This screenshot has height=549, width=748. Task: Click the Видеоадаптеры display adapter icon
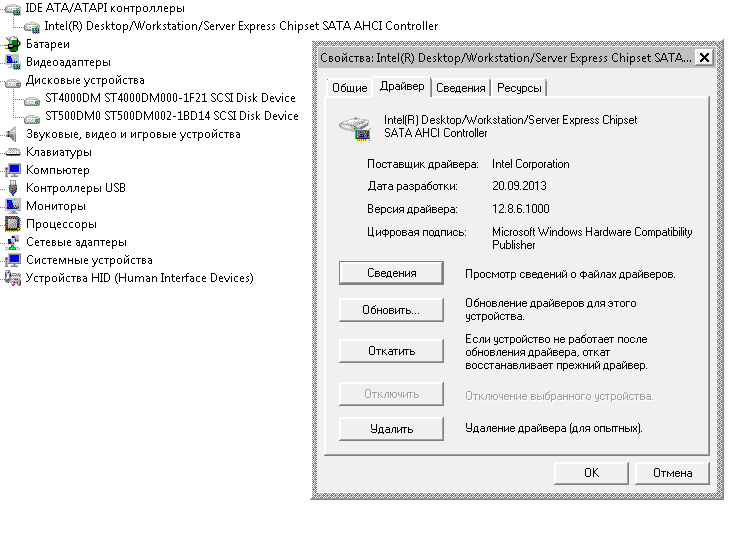(13, 62)
